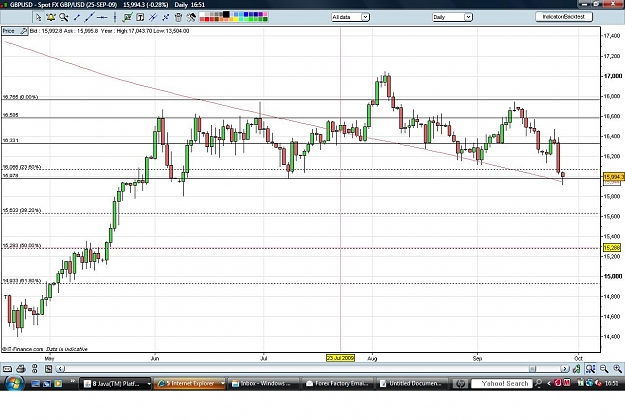Select the crossed lines drawing tool
The image size is (625, 420).
coord(153,17)
